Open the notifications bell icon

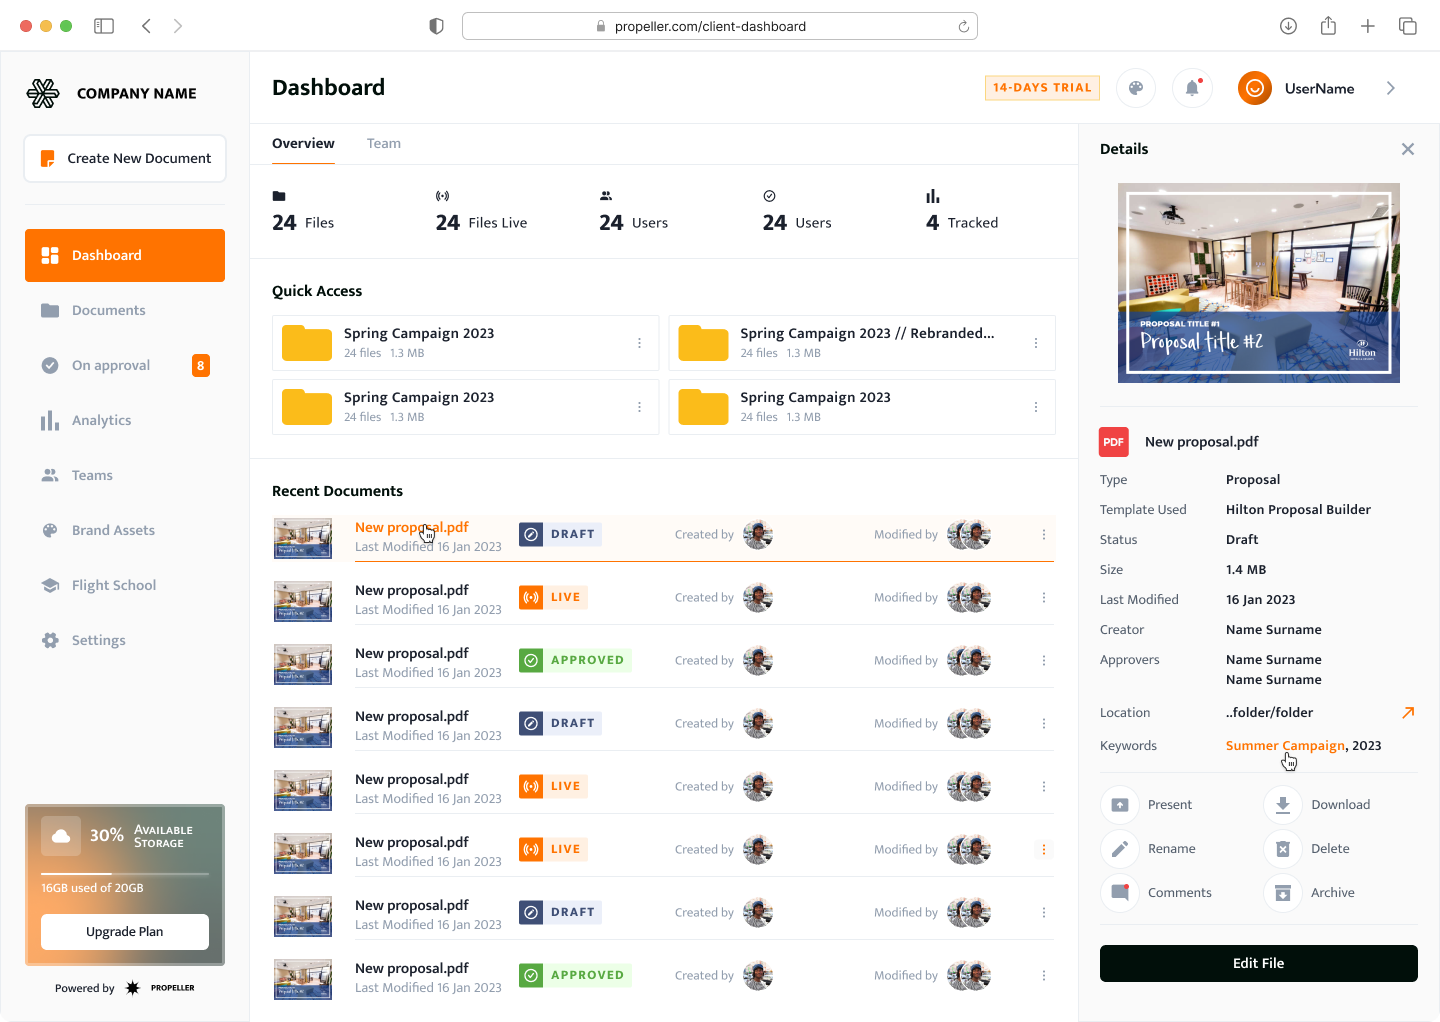pos(1192,88)
